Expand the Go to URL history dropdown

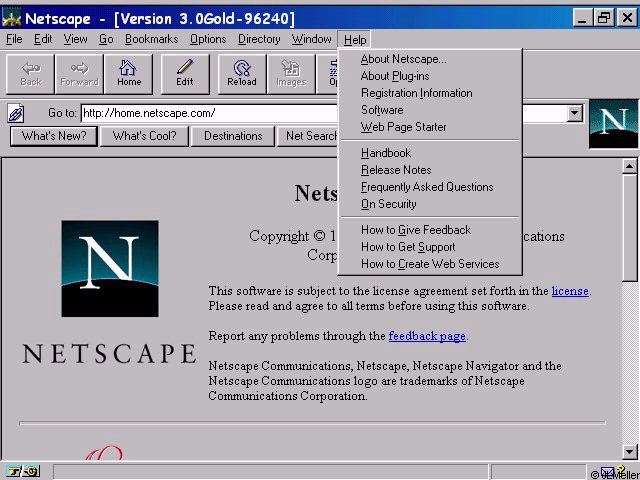click(x=574, y=113)
